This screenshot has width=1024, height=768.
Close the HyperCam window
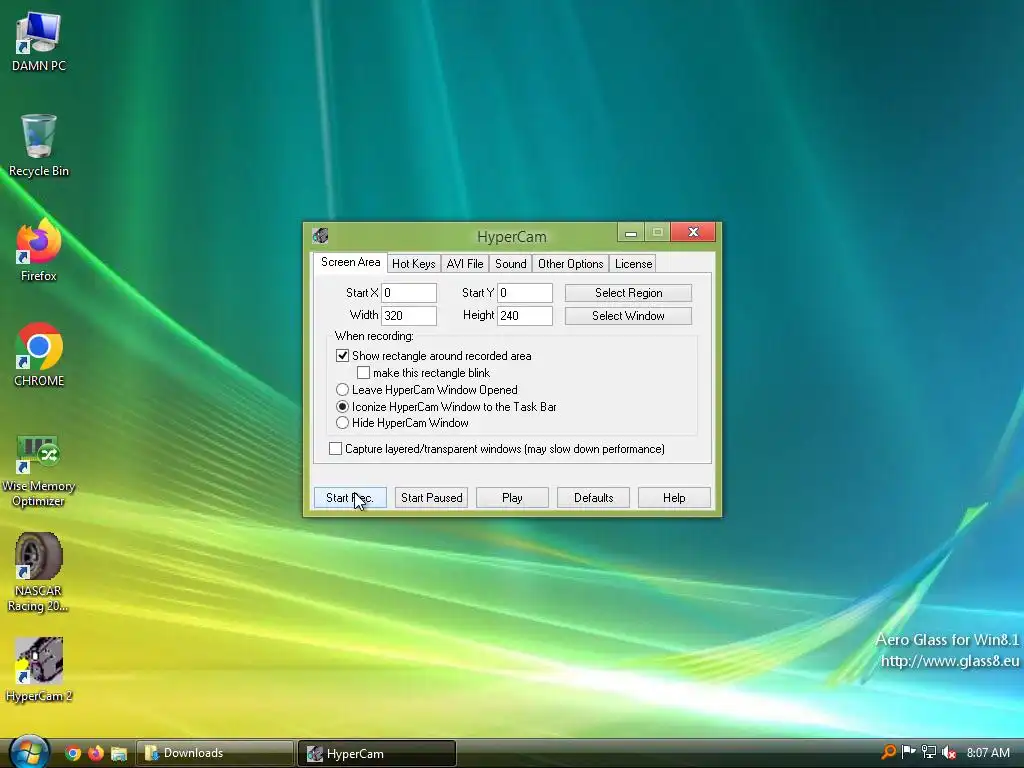tap(693, 232)
